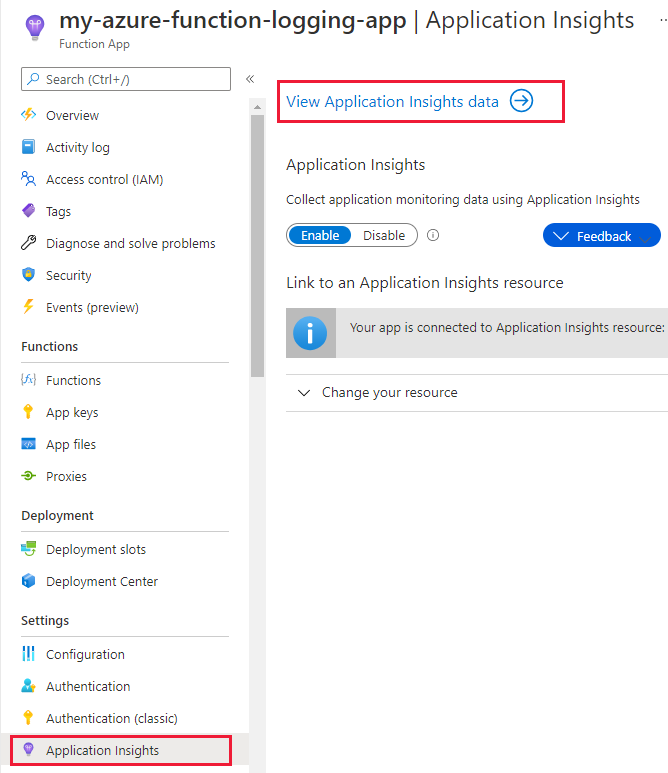Click 'Link to an Application Insights resource' heading
The image size is (668, 773).
pos(424,283)
